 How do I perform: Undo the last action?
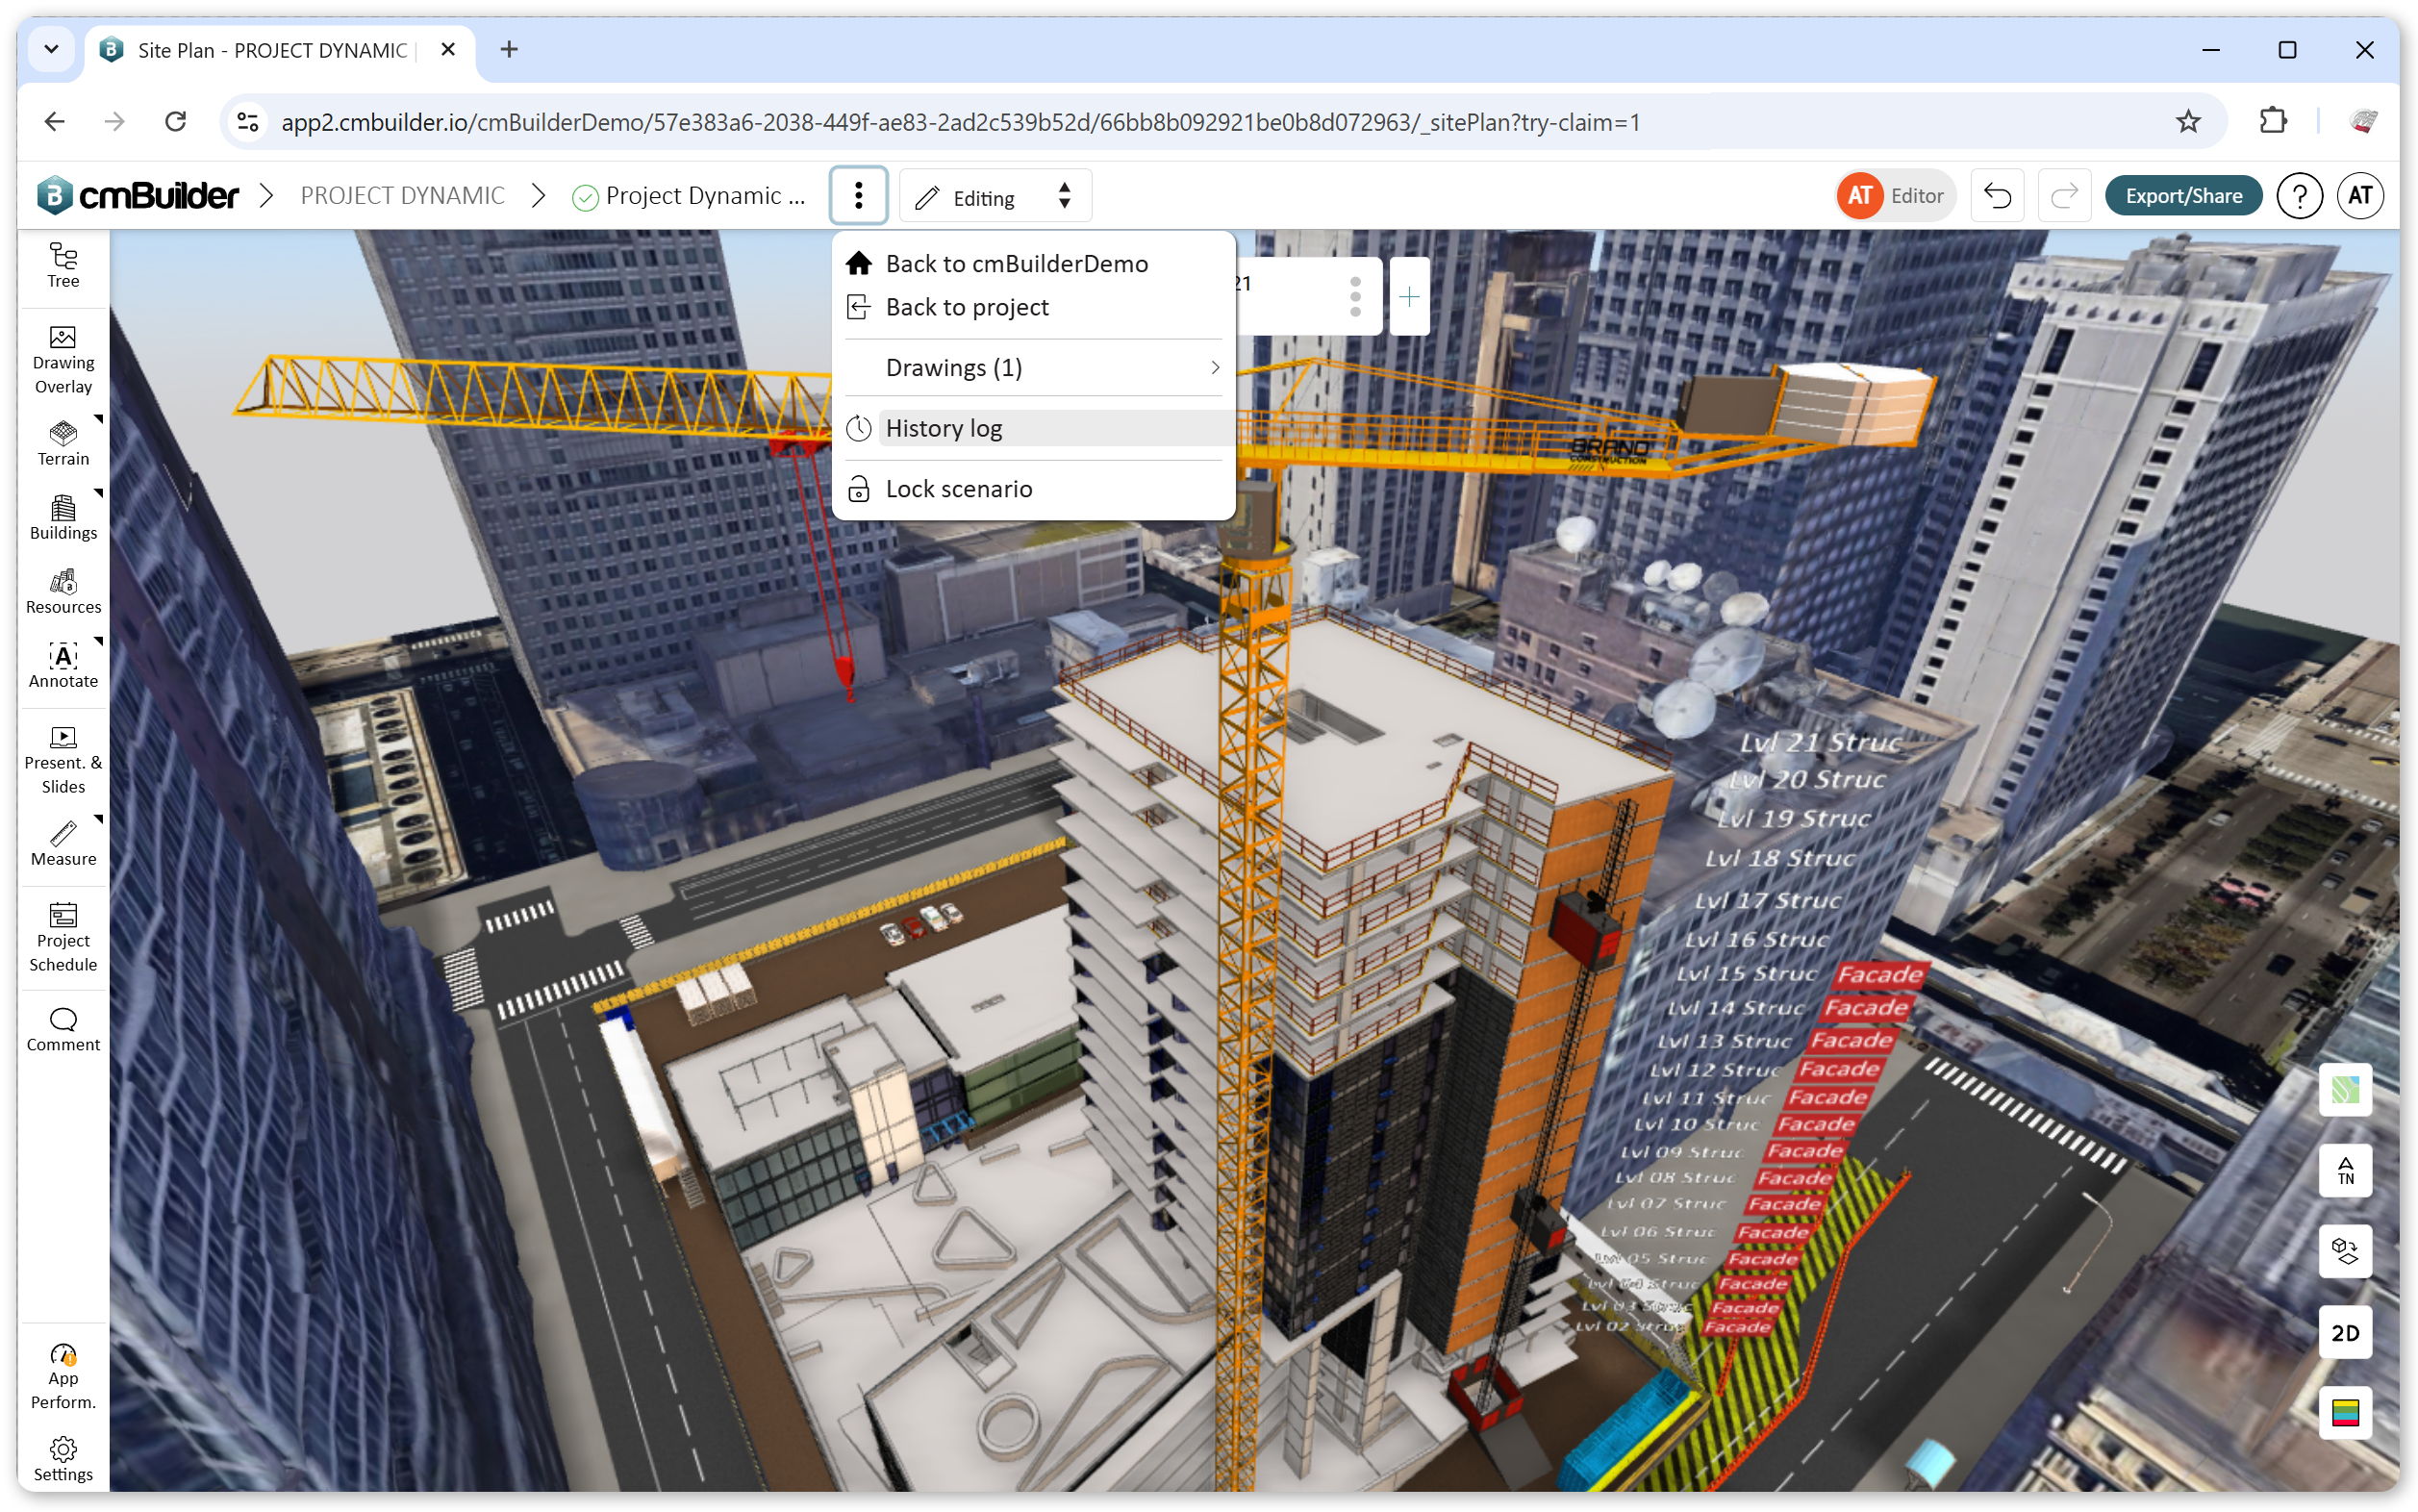tap(1997, 195)
